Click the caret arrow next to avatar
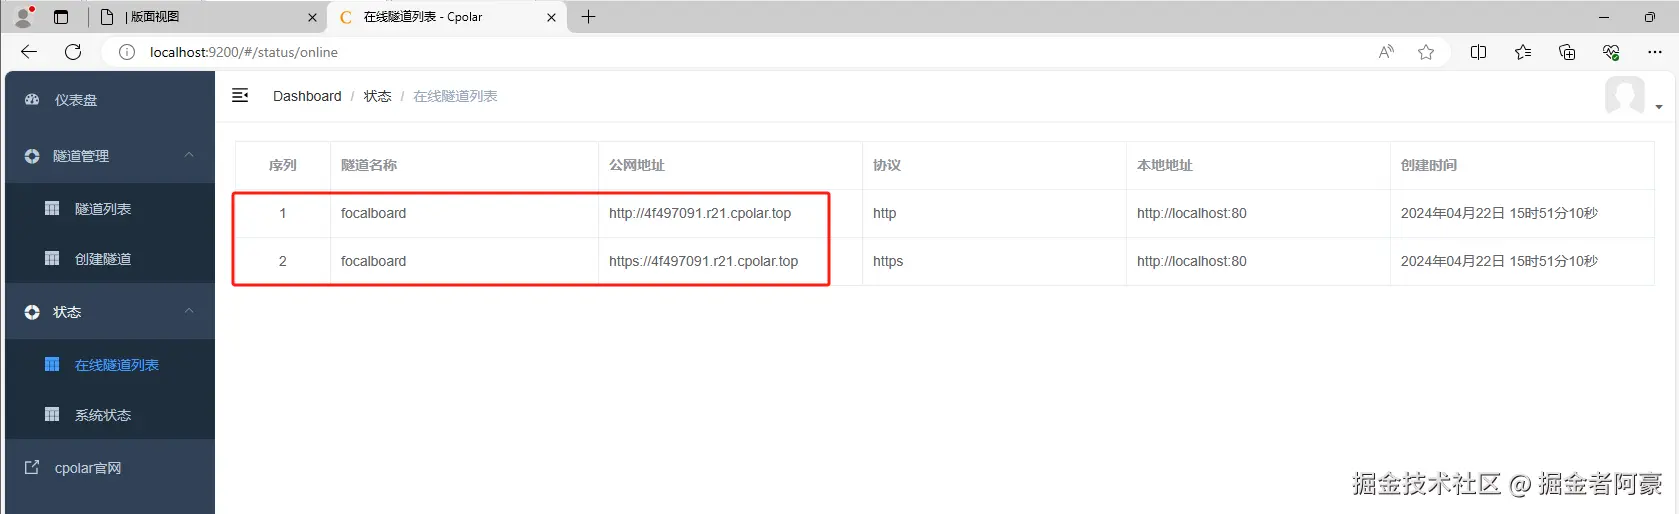The height and width of the screenshot is (514, 1679). pyautogui.click(x=1658, y=107)
